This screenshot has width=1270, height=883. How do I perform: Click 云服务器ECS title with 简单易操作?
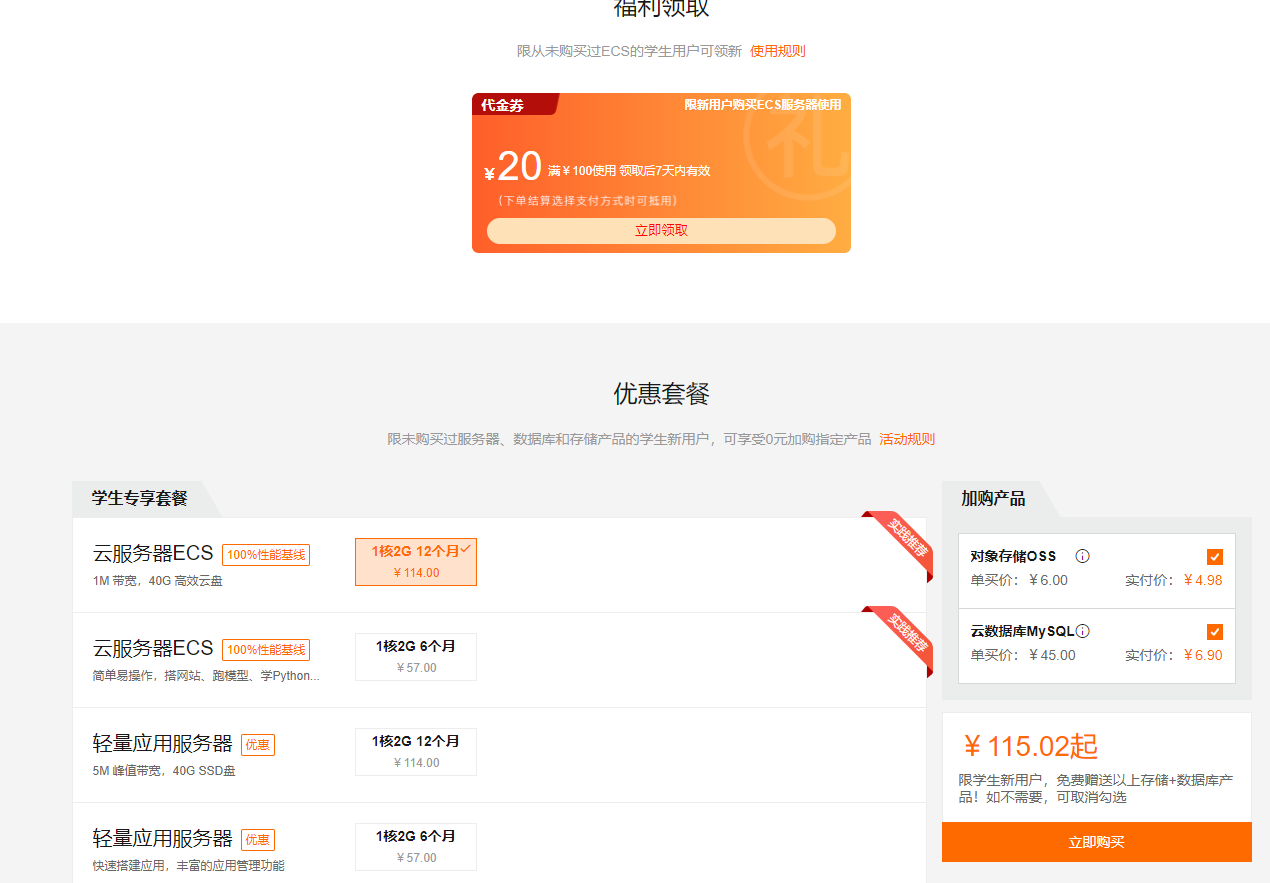(153, 649)
